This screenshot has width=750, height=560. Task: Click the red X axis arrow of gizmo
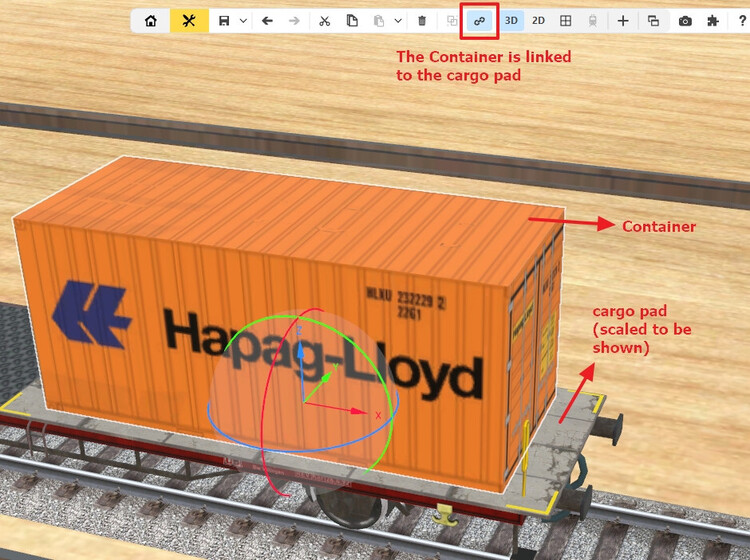coord(361,411)
